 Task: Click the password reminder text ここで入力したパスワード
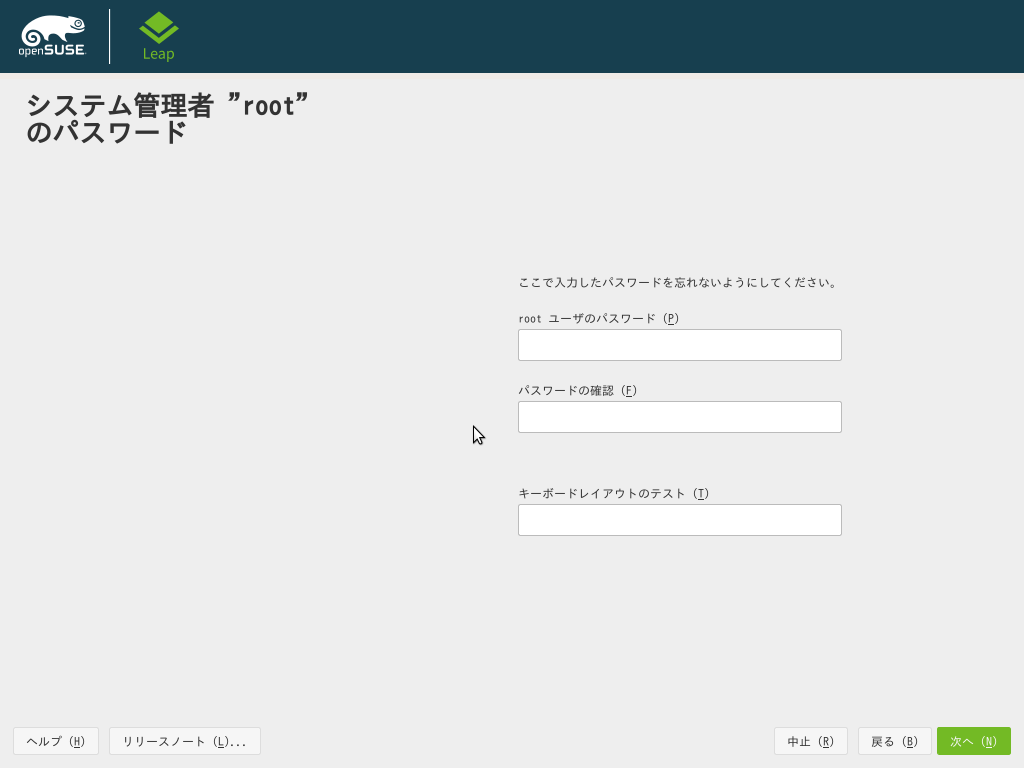point(677,283)
